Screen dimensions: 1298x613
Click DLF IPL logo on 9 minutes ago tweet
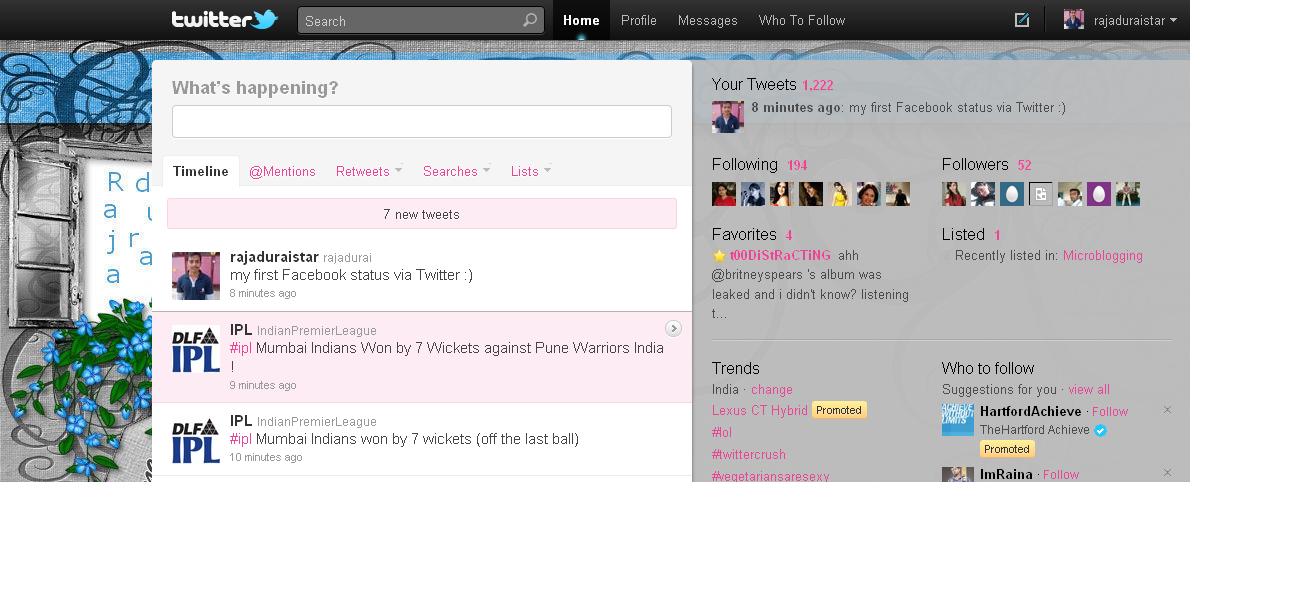click(196, 351)
